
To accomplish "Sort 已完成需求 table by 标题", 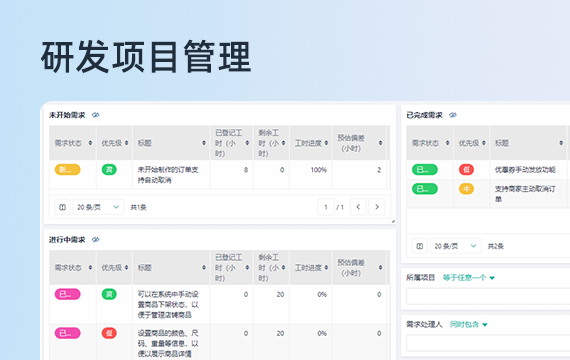I will [561, 143].
